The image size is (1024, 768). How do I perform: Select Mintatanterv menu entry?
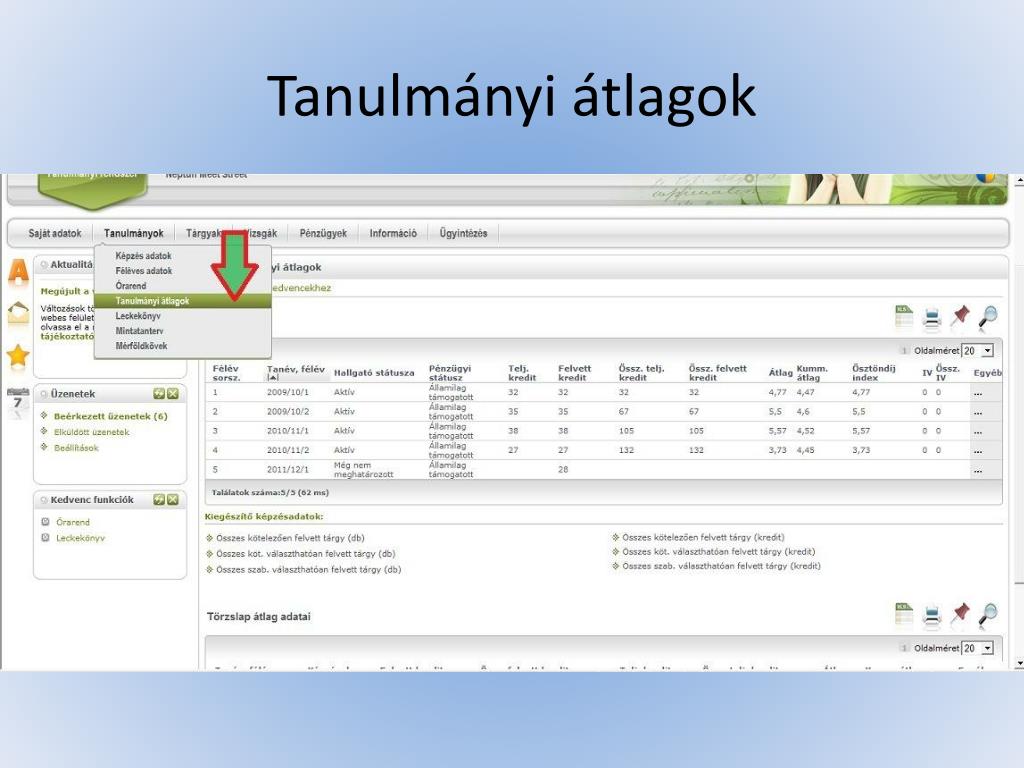(x=139, y=331)
